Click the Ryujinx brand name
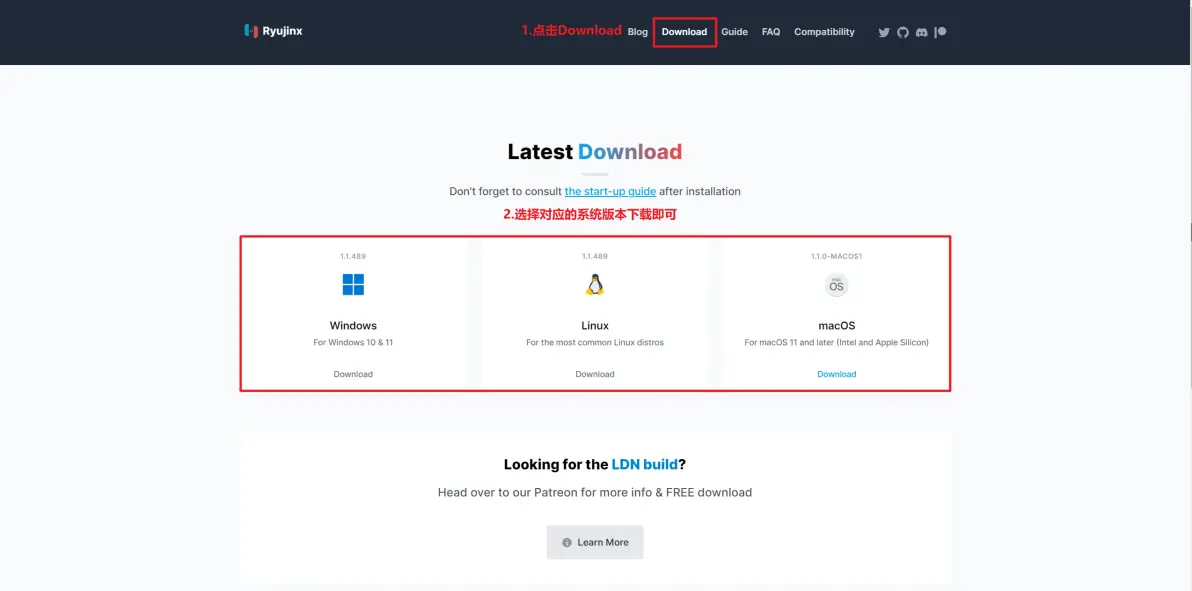Screen dimensions: 1192x591 coord(282,31)
